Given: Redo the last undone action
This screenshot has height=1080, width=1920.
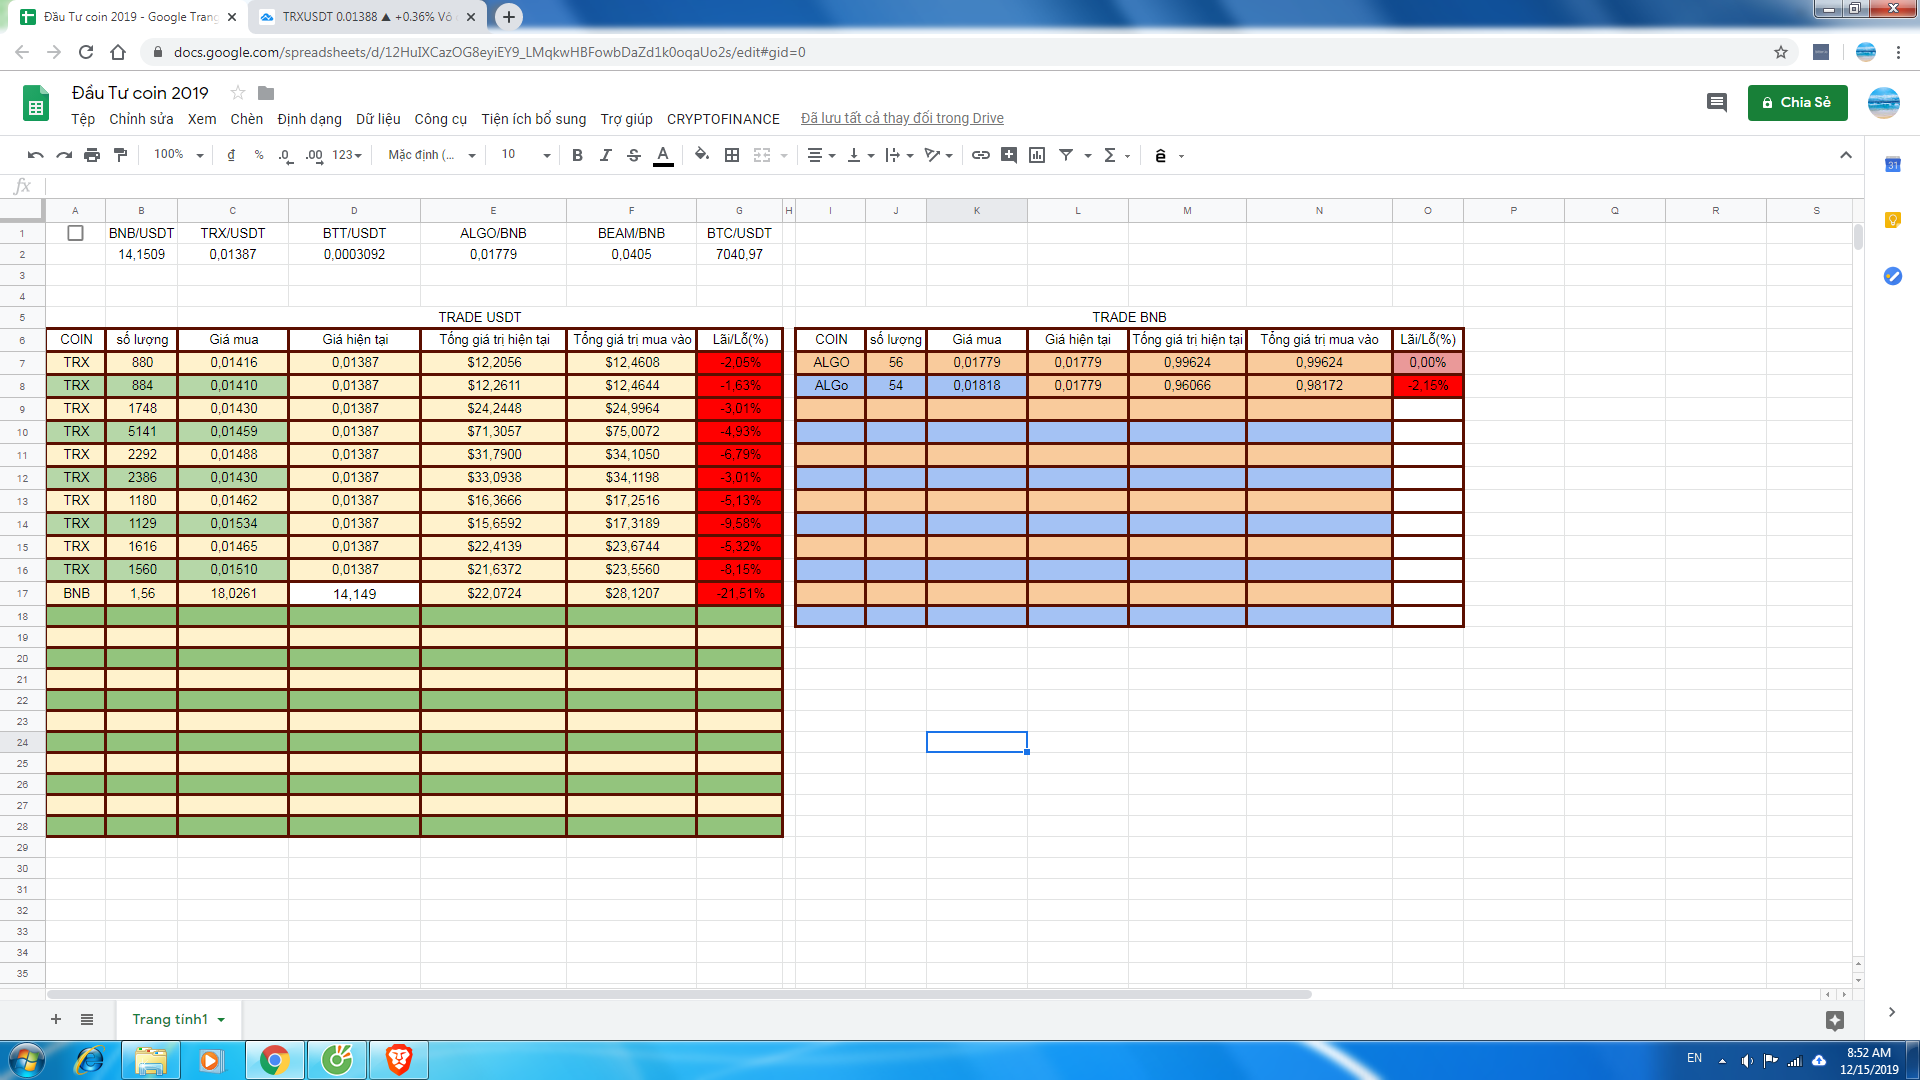Looking at the screenshot, I should [64, 155].
